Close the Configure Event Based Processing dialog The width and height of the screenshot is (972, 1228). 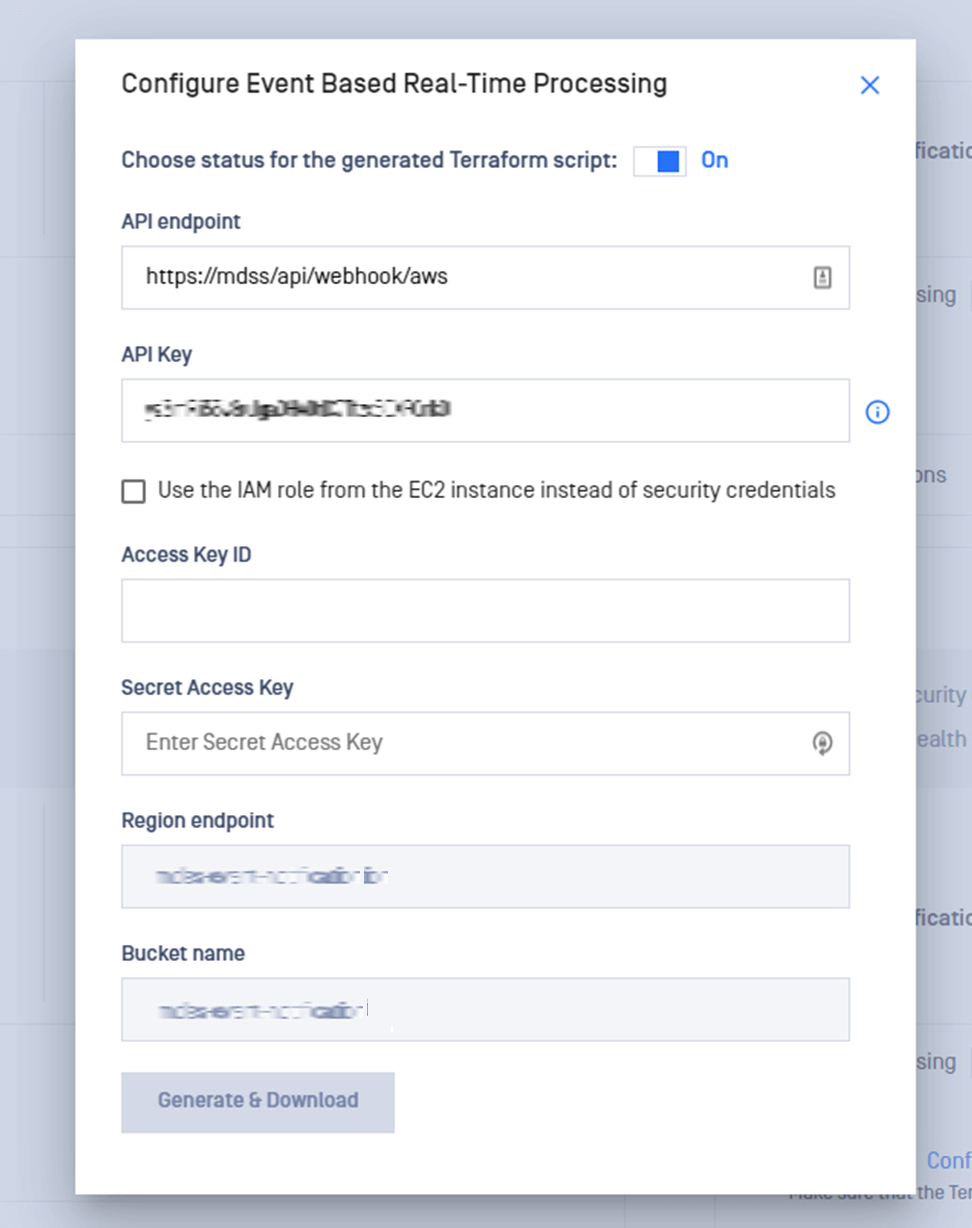(x=870, y=85)
